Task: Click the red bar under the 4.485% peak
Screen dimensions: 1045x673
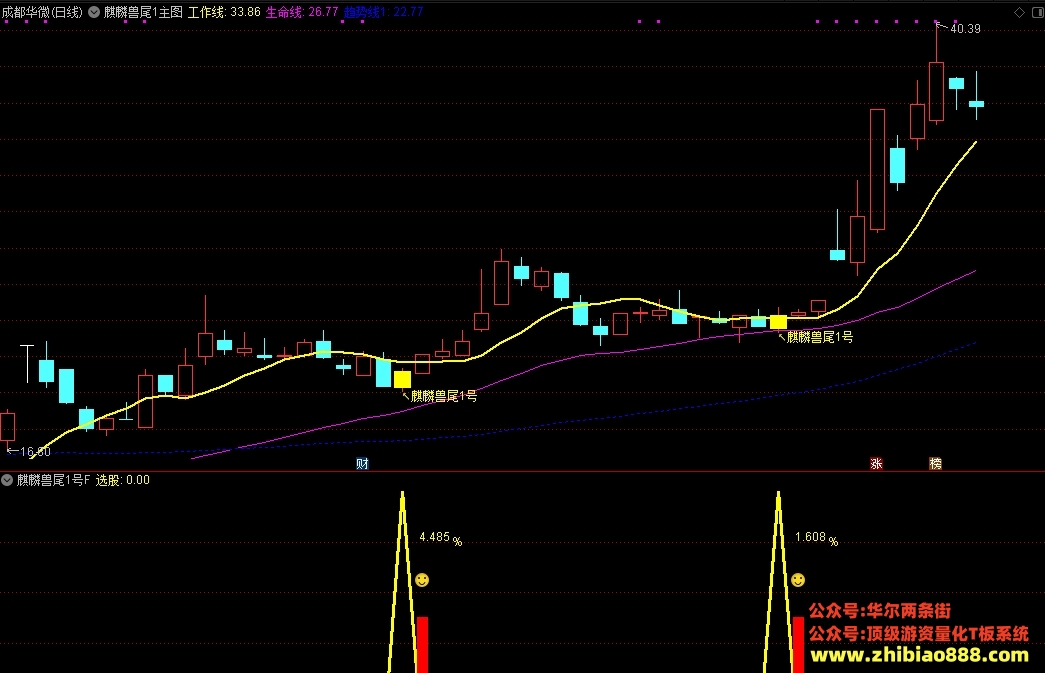Action: point(422,644)
